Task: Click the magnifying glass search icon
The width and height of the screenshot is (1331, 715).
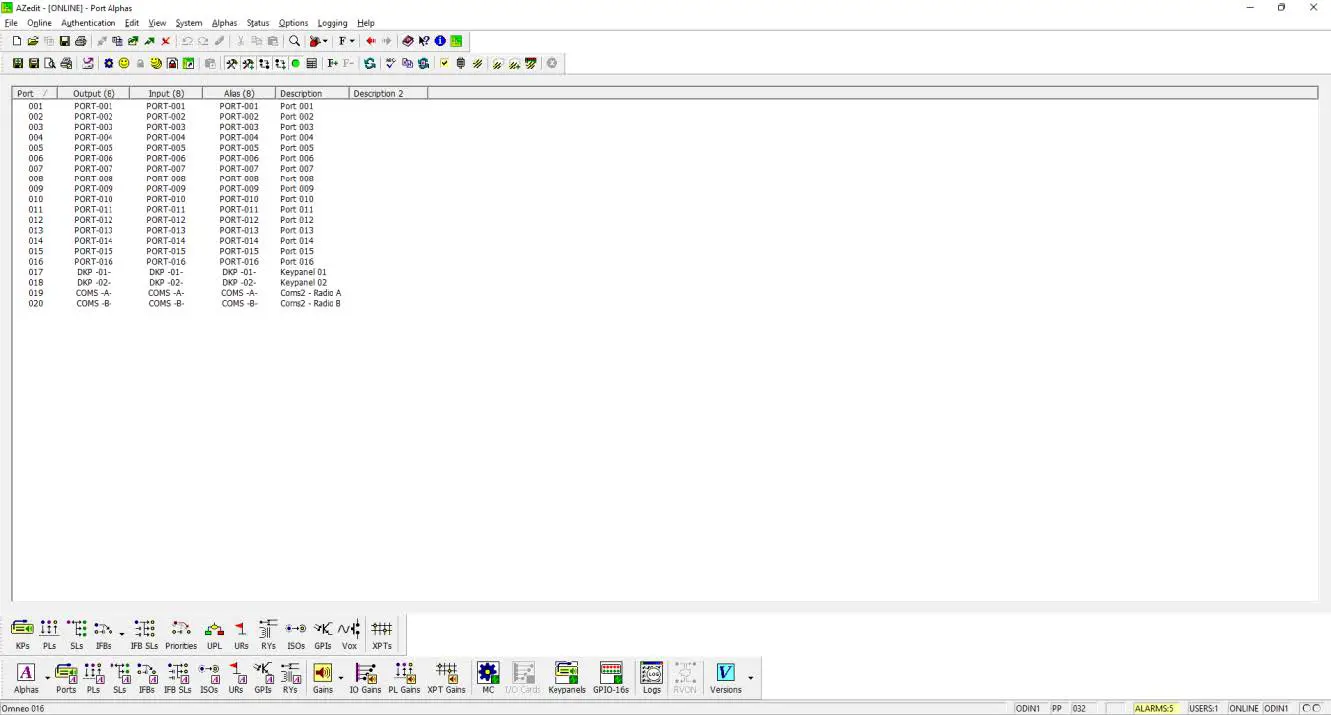Action: pyautogui.click(x=295, y=41)
